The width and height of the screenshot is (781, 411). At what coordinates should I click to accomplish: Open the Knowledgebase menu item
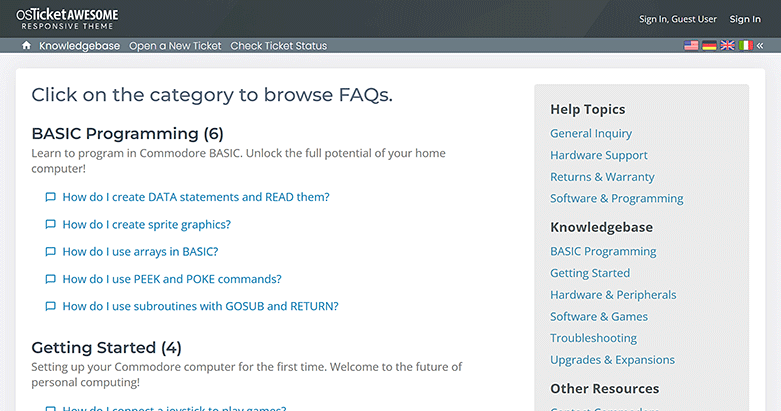click(79, 46)
